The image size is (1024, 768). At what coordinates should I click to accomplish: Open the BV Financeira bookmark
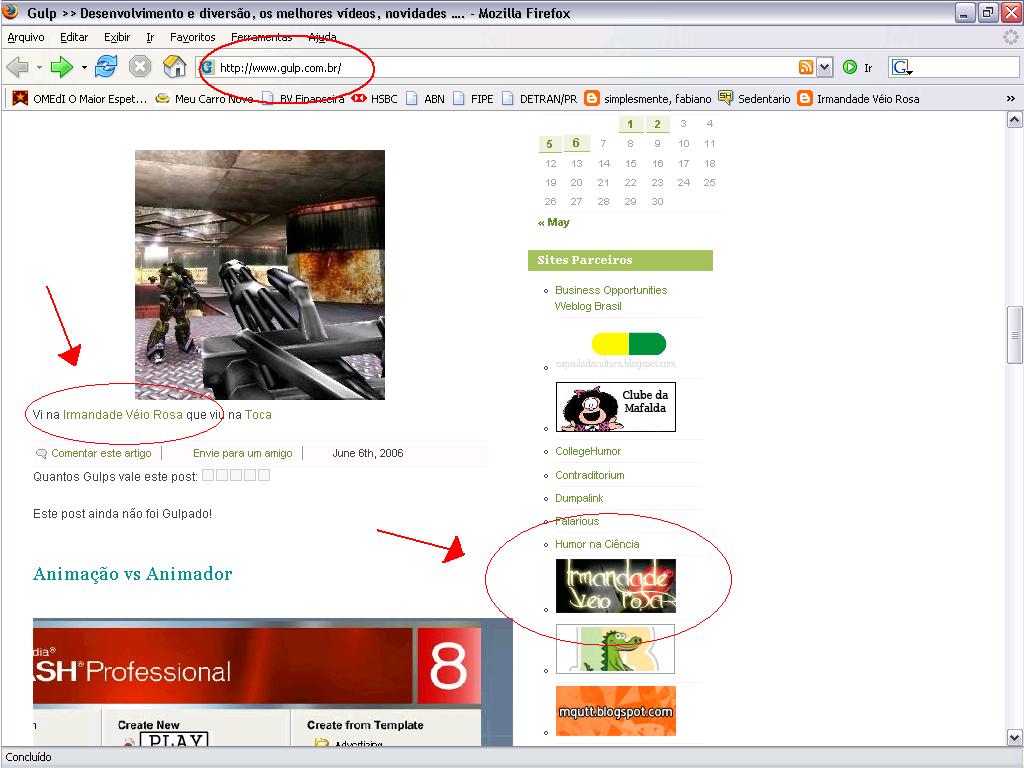302,99
